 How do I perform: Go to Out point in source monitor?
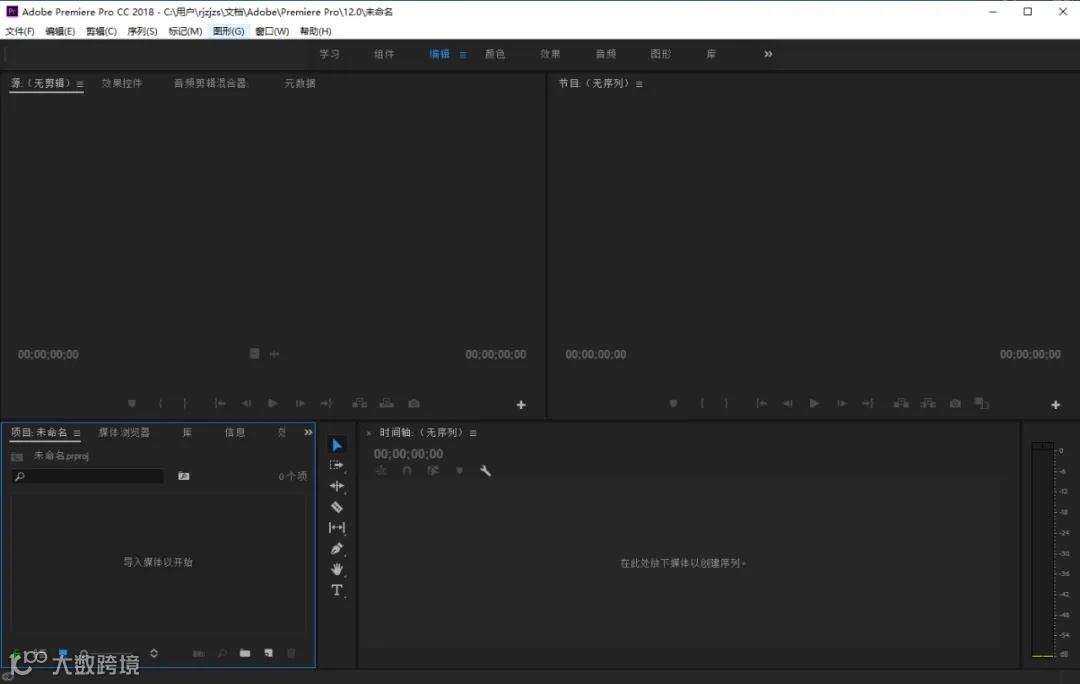326,404
